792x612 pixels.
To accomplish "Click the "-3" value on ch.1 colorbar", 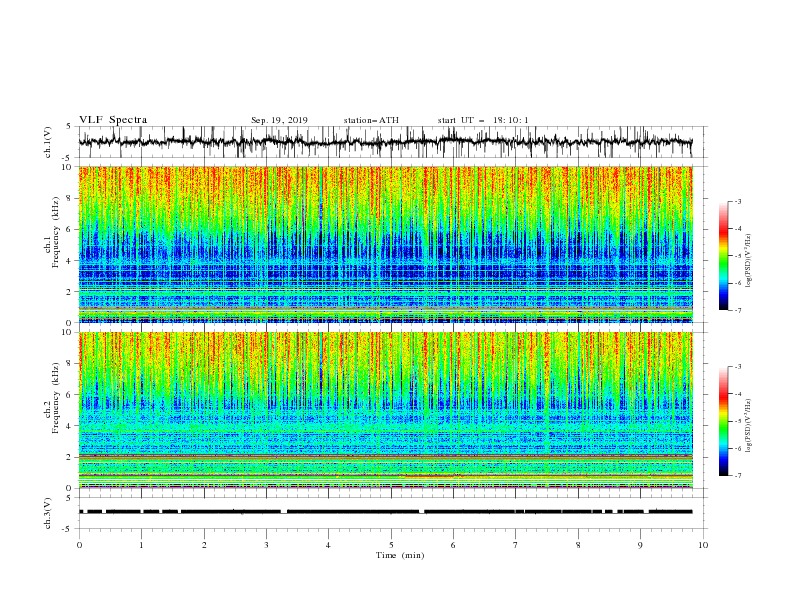I will tap(737, 201).
